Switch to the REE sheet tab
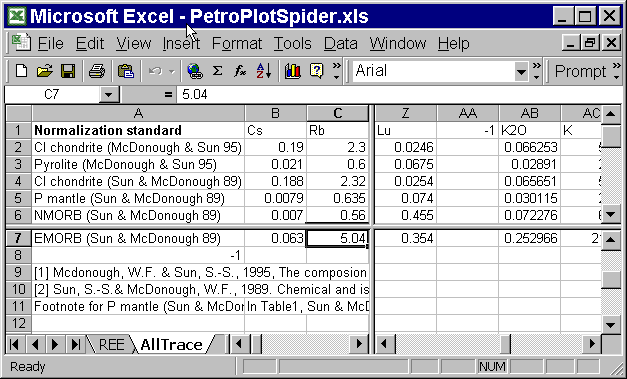The width and height of the screenshot is (627, 379). coord(111,345)
